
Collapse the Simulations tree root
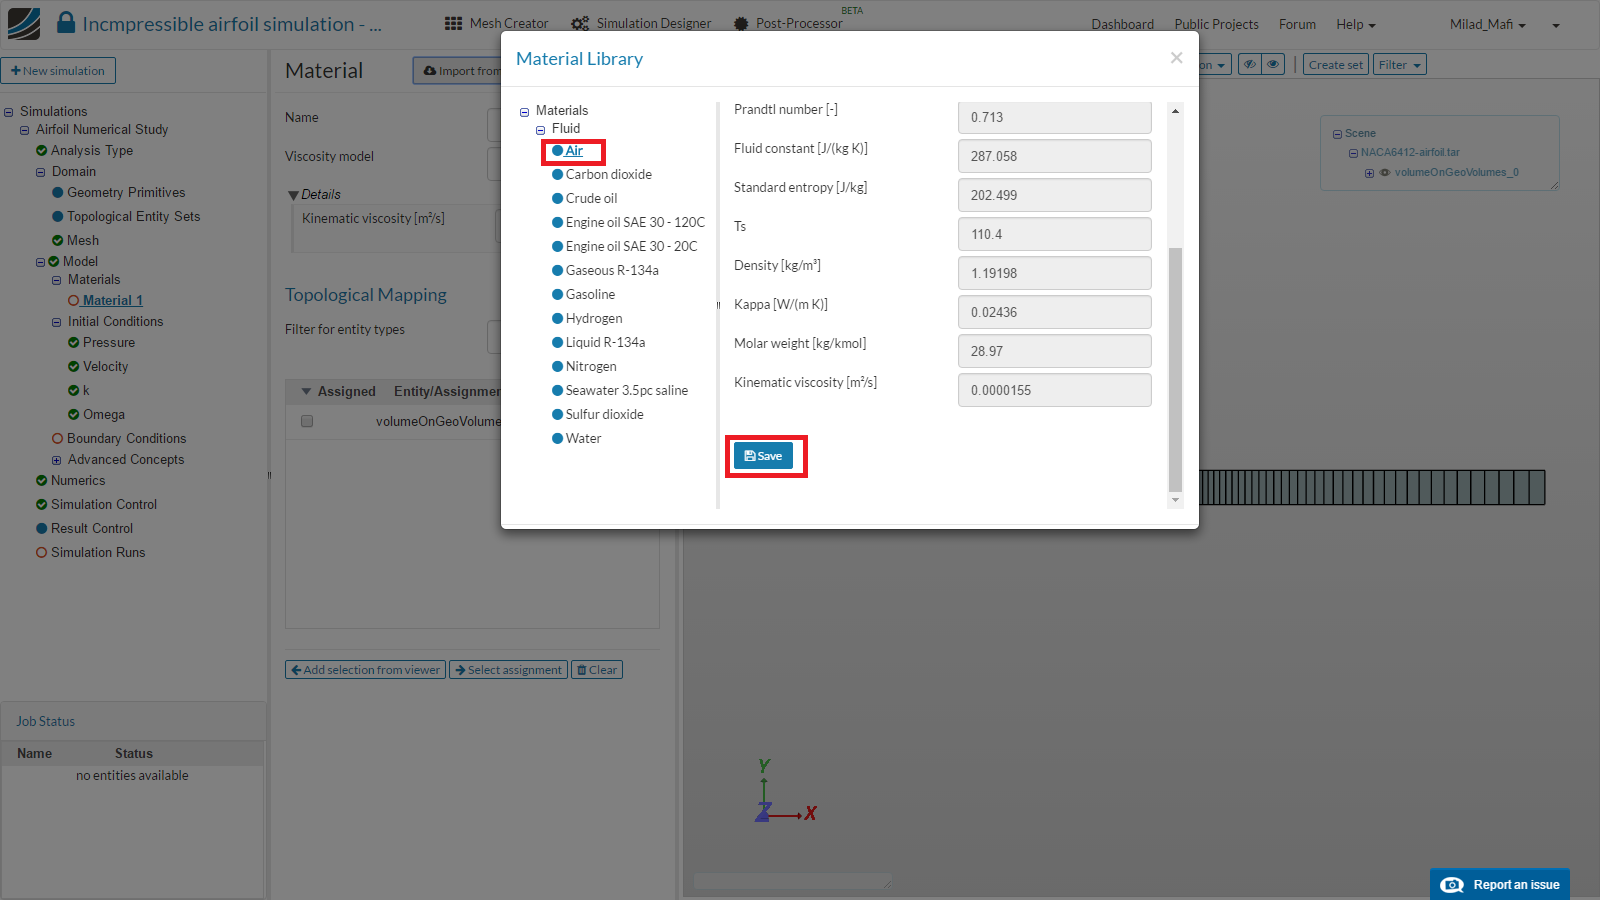tap(9, 113)
